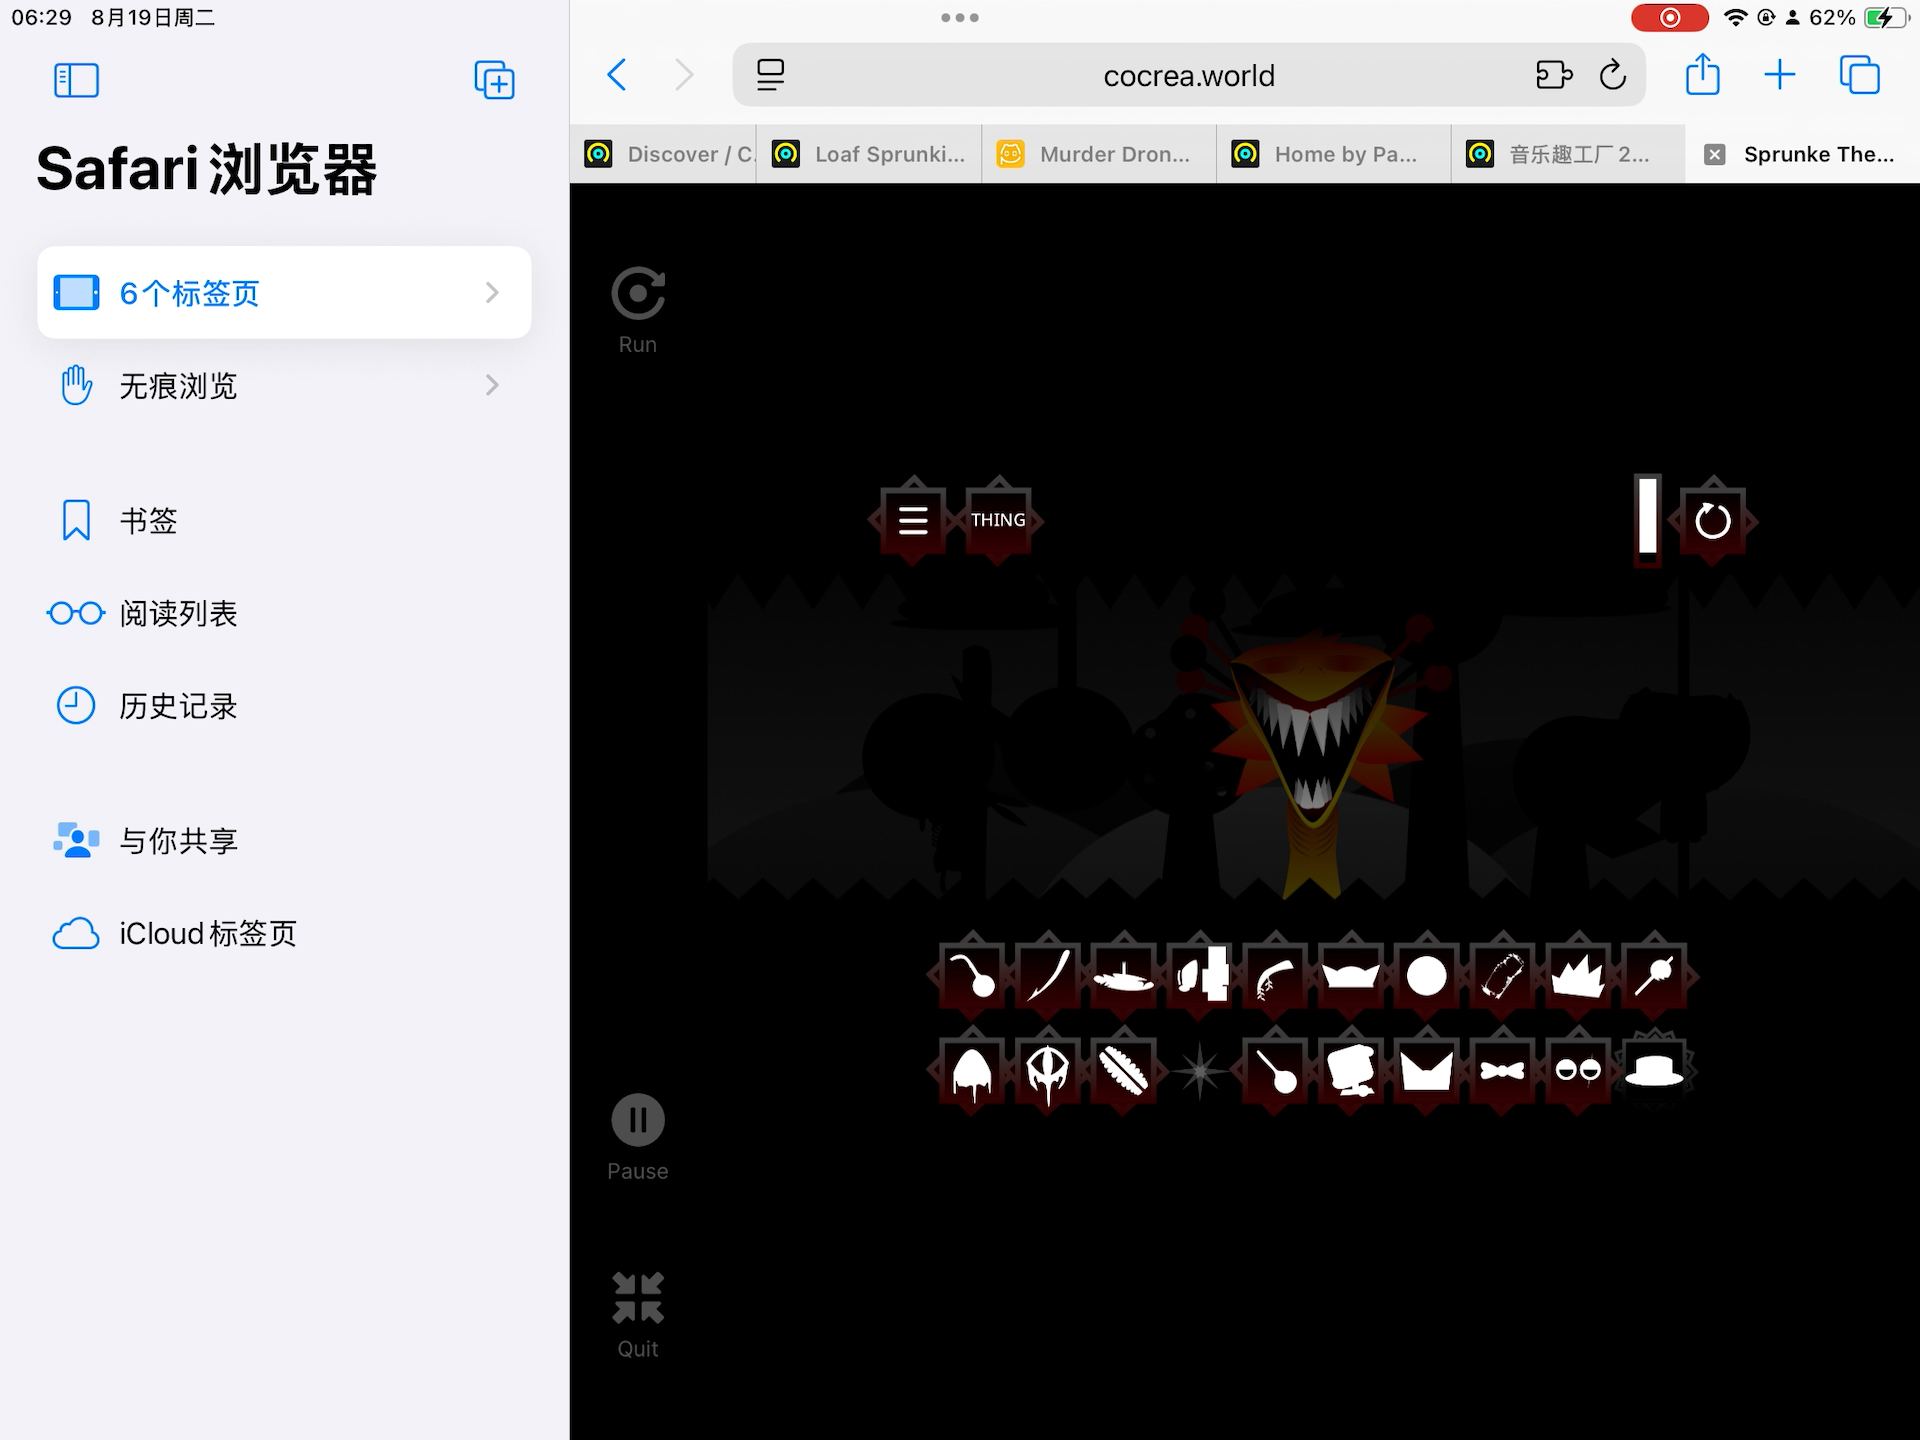Image resolution: width=1920 pixels, height=1440 pixels.
Task: Toggle the THING mode button
Action: pyautogui.click(x=998, y=520)
